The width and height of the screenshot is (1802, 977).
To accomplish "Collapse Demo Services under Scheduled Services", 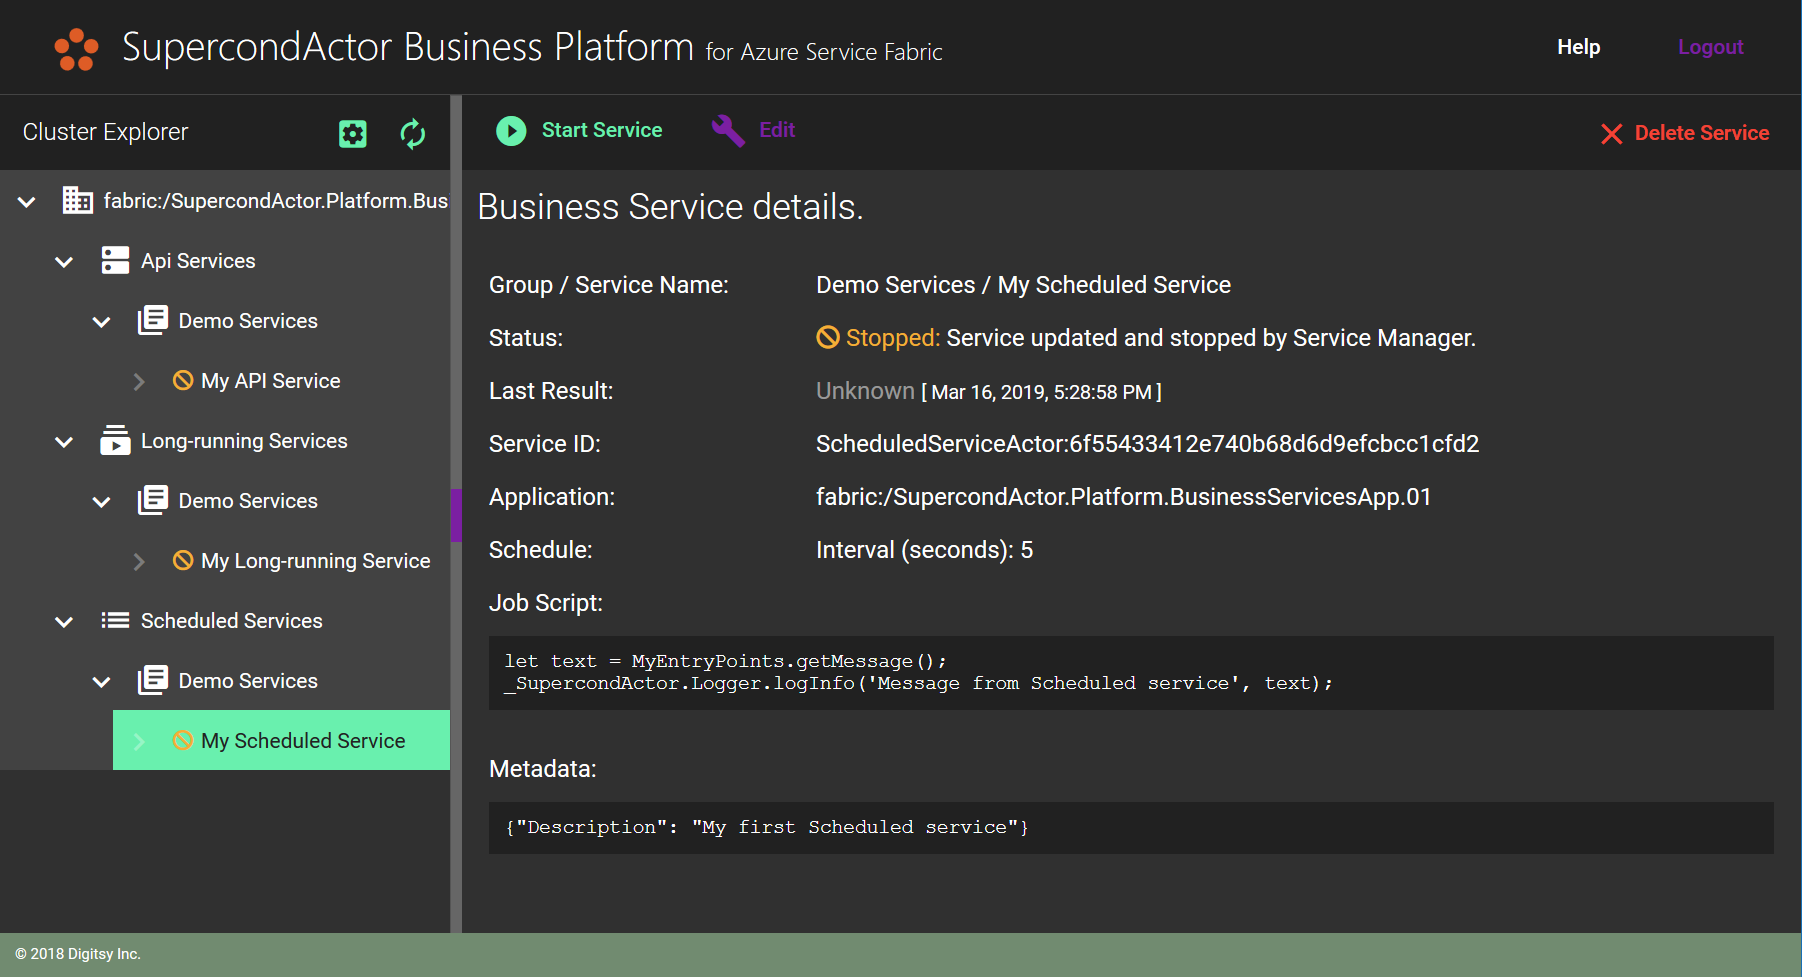I will (101, 682).
